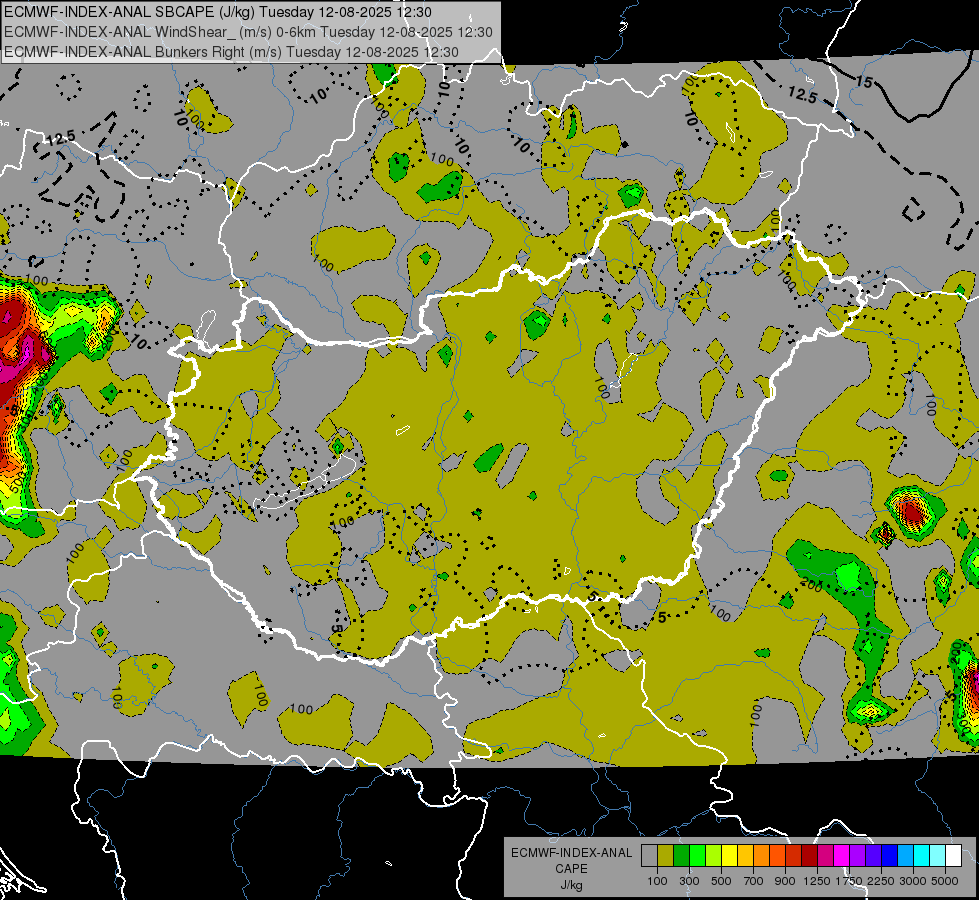Image resolution: width=979 pixels, height=900 pixels.
Task: Click the 100 label under the legend
Action: click(x=657, y=881)
